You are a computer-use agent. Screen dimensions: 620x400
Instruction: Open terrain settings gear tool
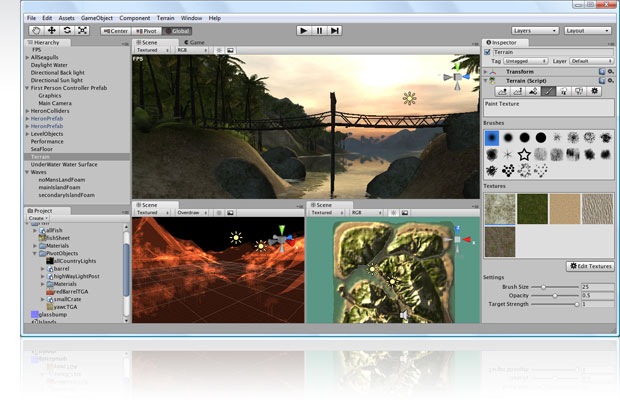coord(596,91)
